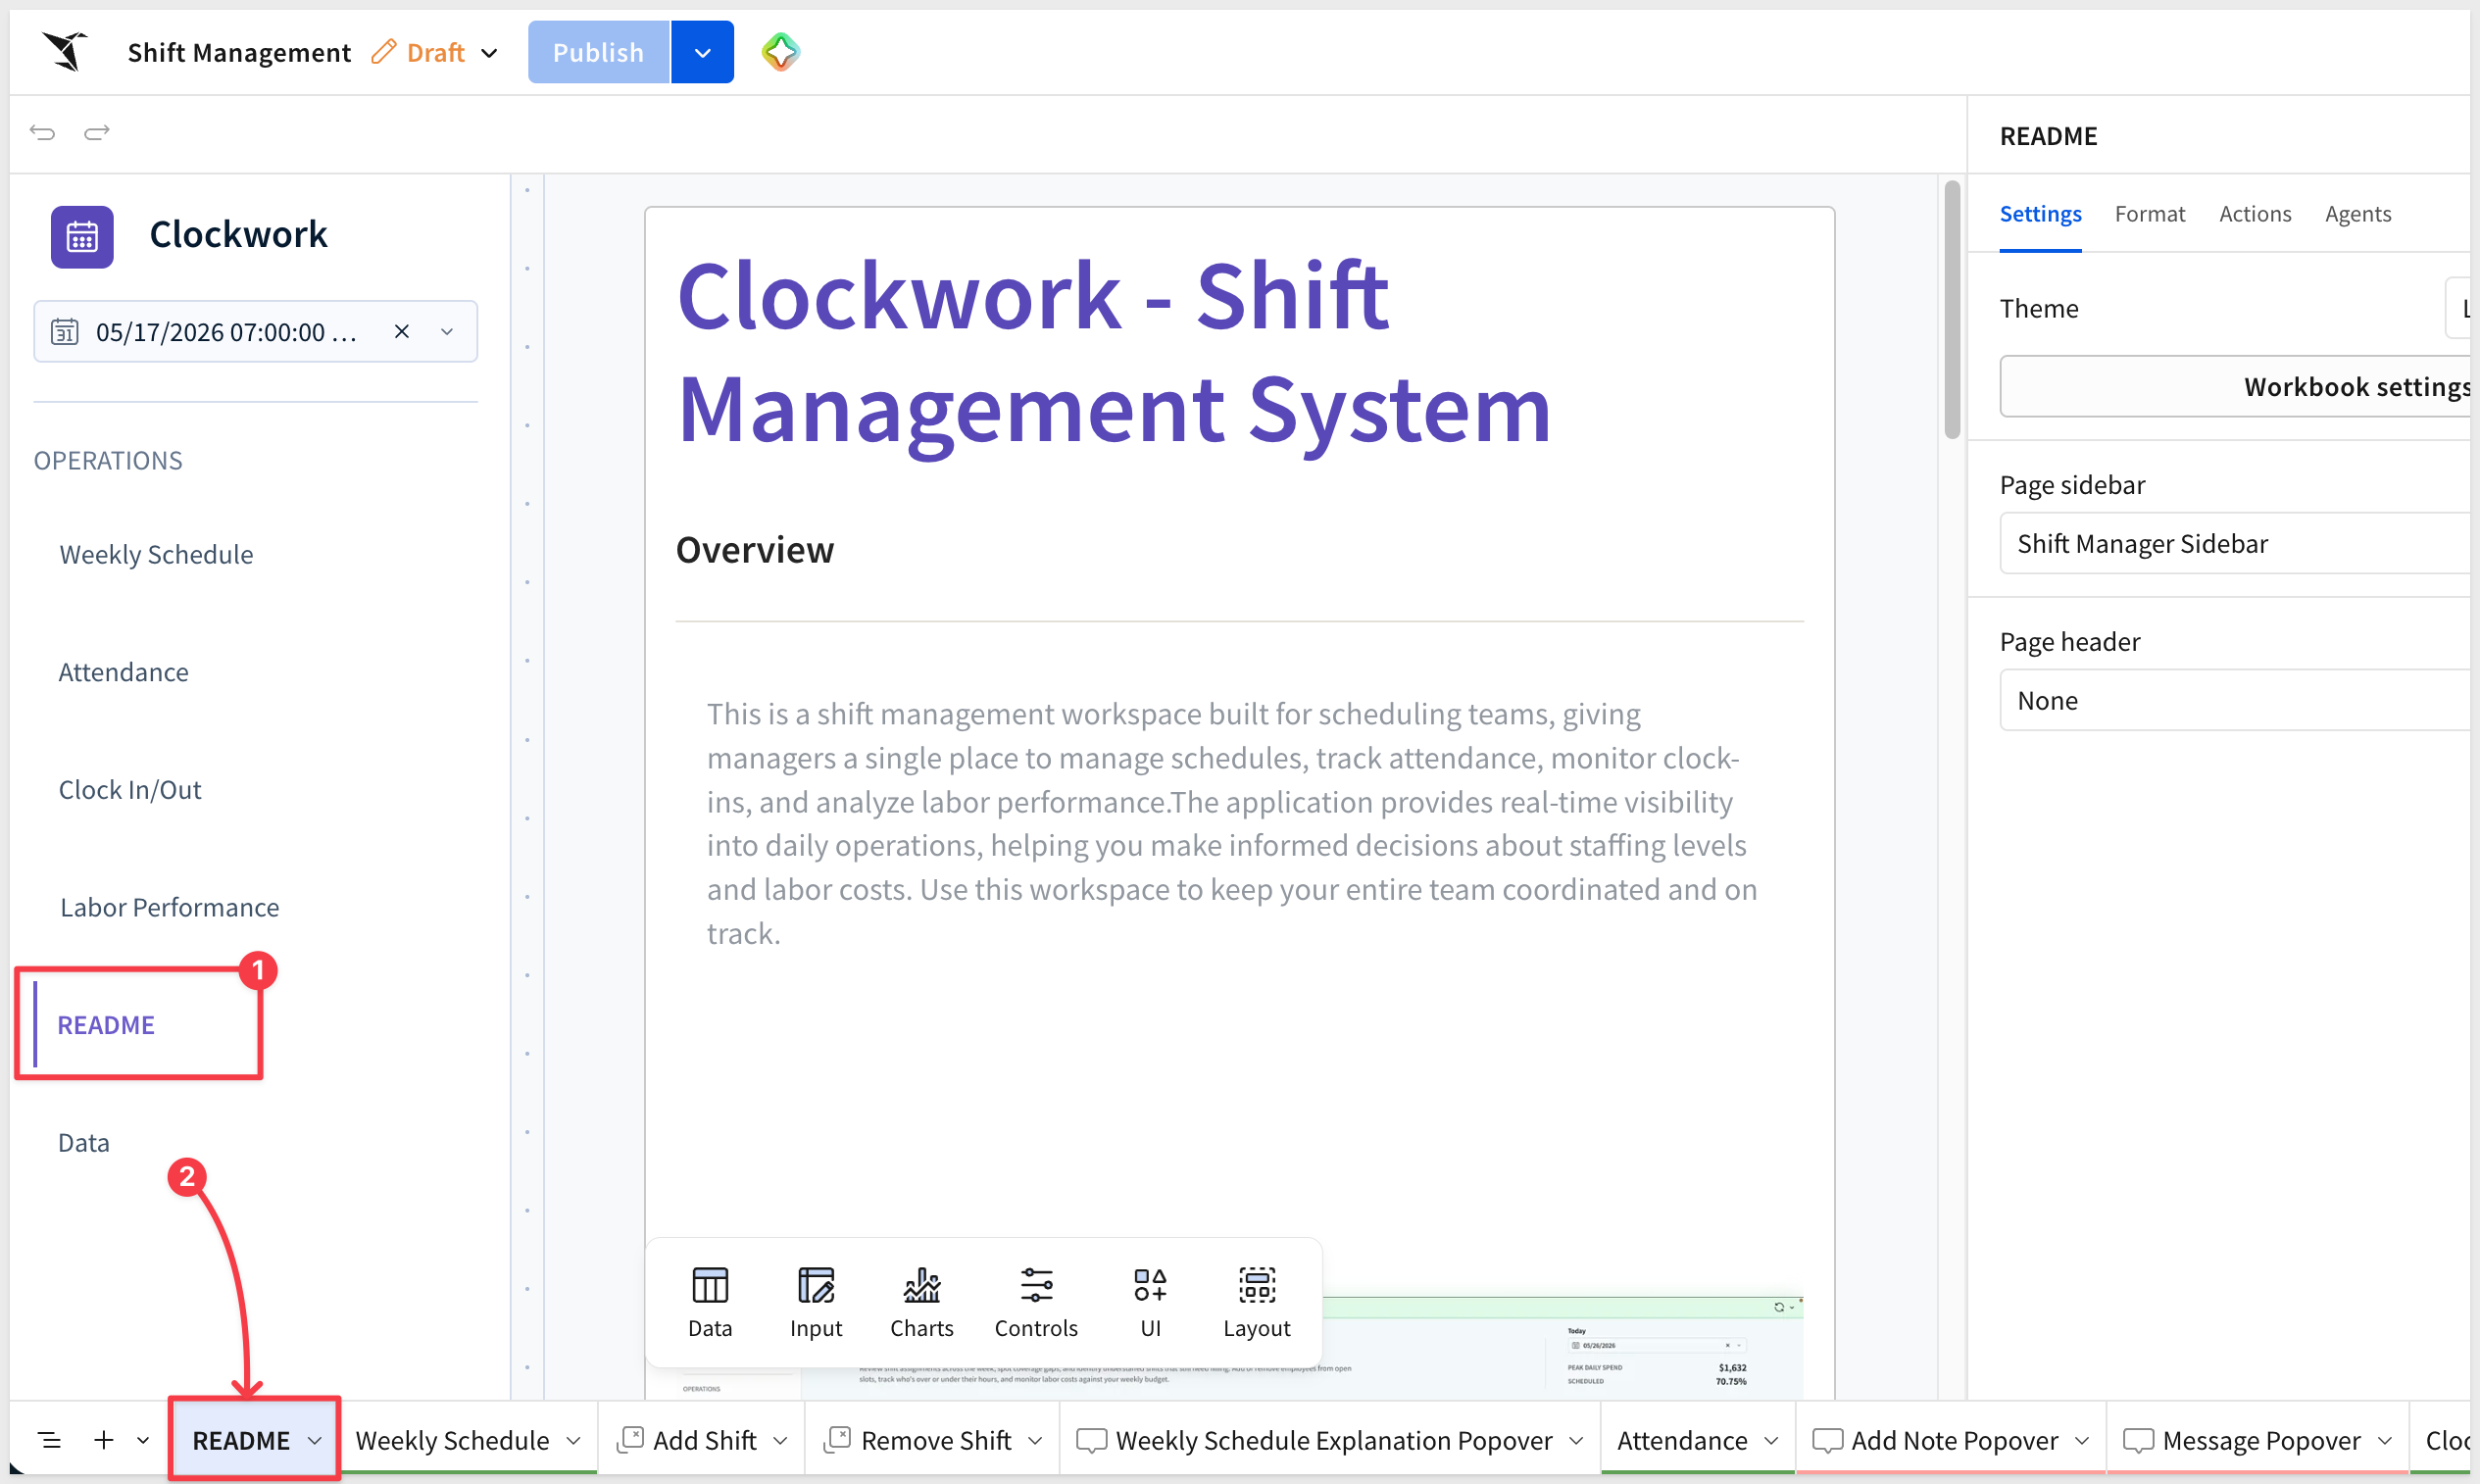Click the Draft pencil edit icon
The height and width of the screenshot is (1484, 2480).
[x=383, y=52]
